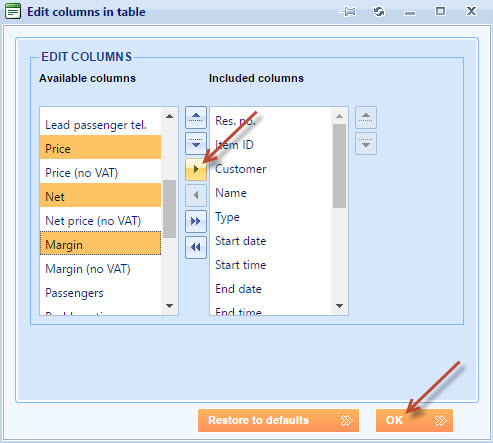493x443 pixels.
Task: Move included column down button
Action: pos(366,143)
